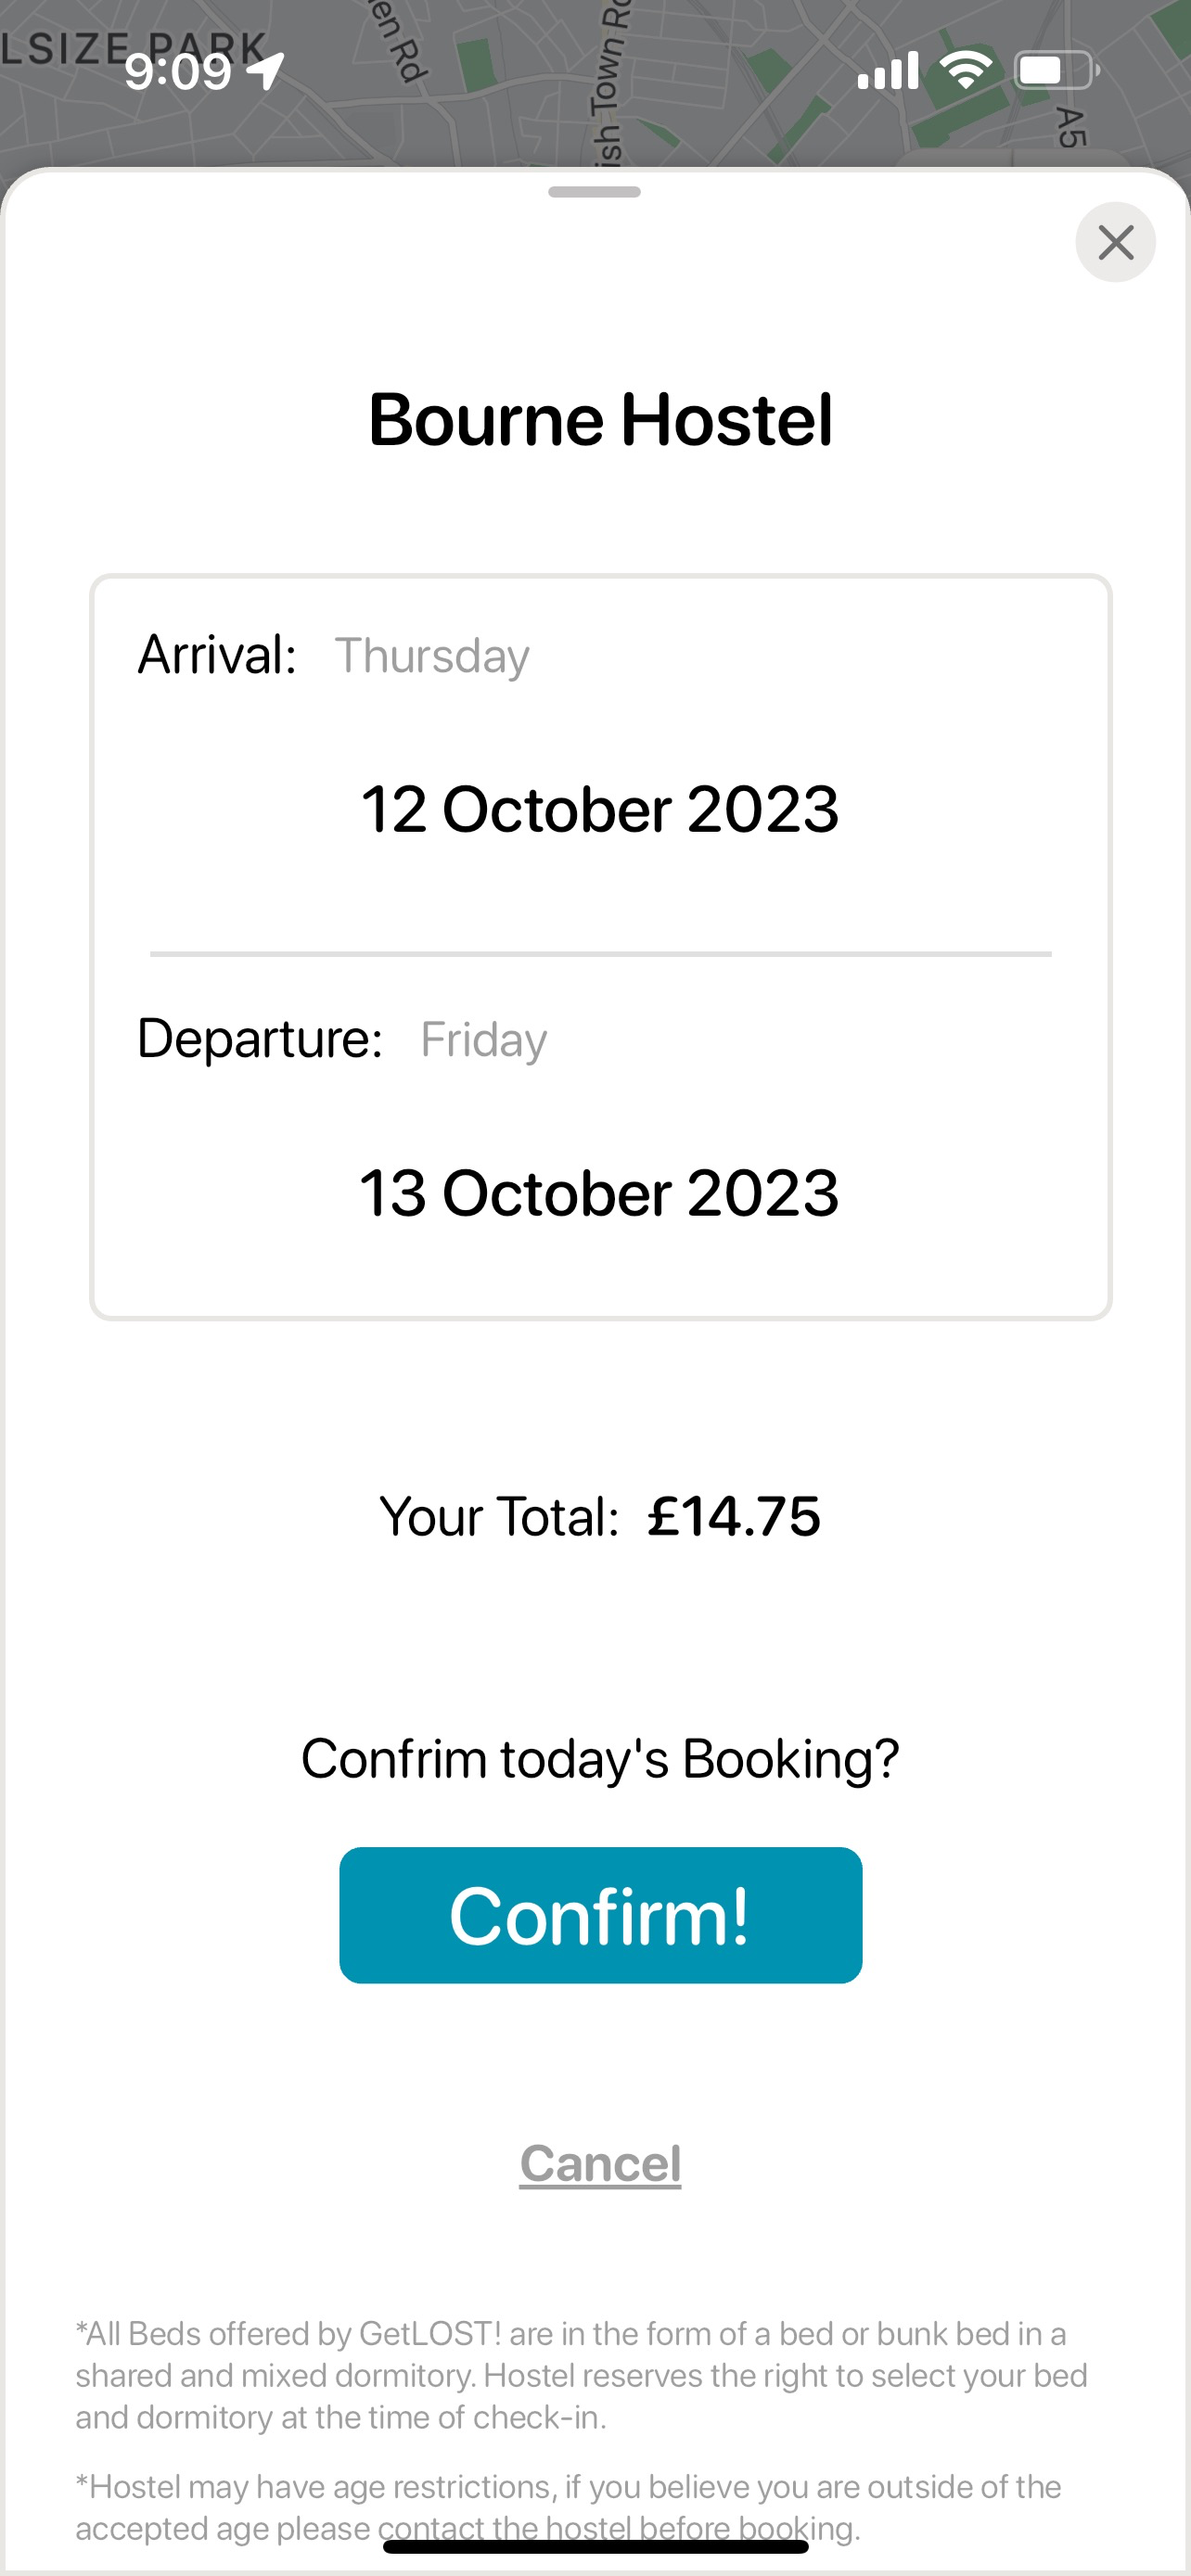This screenshot has width=1191, height=2576.
Task: Tap the Departure: label
Action: [x=260, y=1038]
